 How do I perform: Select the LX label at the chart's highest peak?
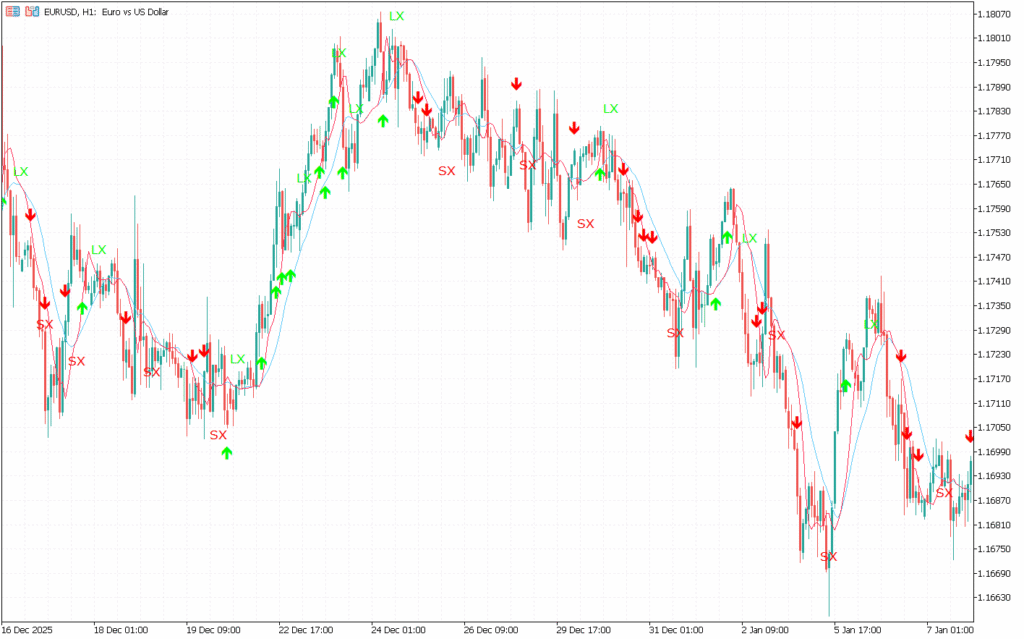[x=397, y=16]
